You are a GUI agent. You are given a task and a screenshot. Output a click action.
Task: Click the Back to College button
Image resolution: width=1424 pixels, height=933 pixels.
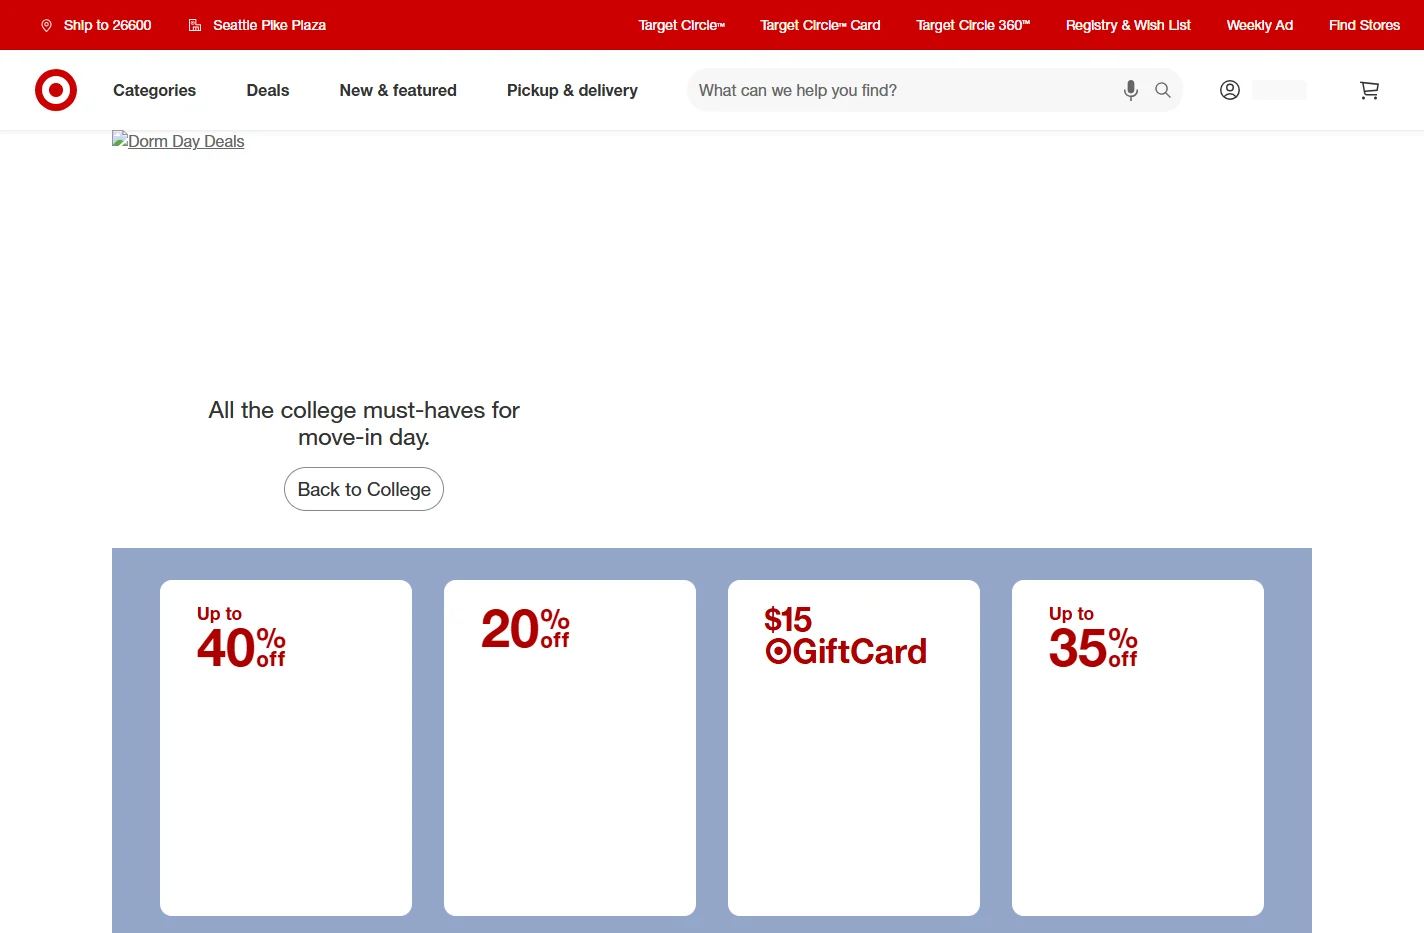[x=364, y=489]
